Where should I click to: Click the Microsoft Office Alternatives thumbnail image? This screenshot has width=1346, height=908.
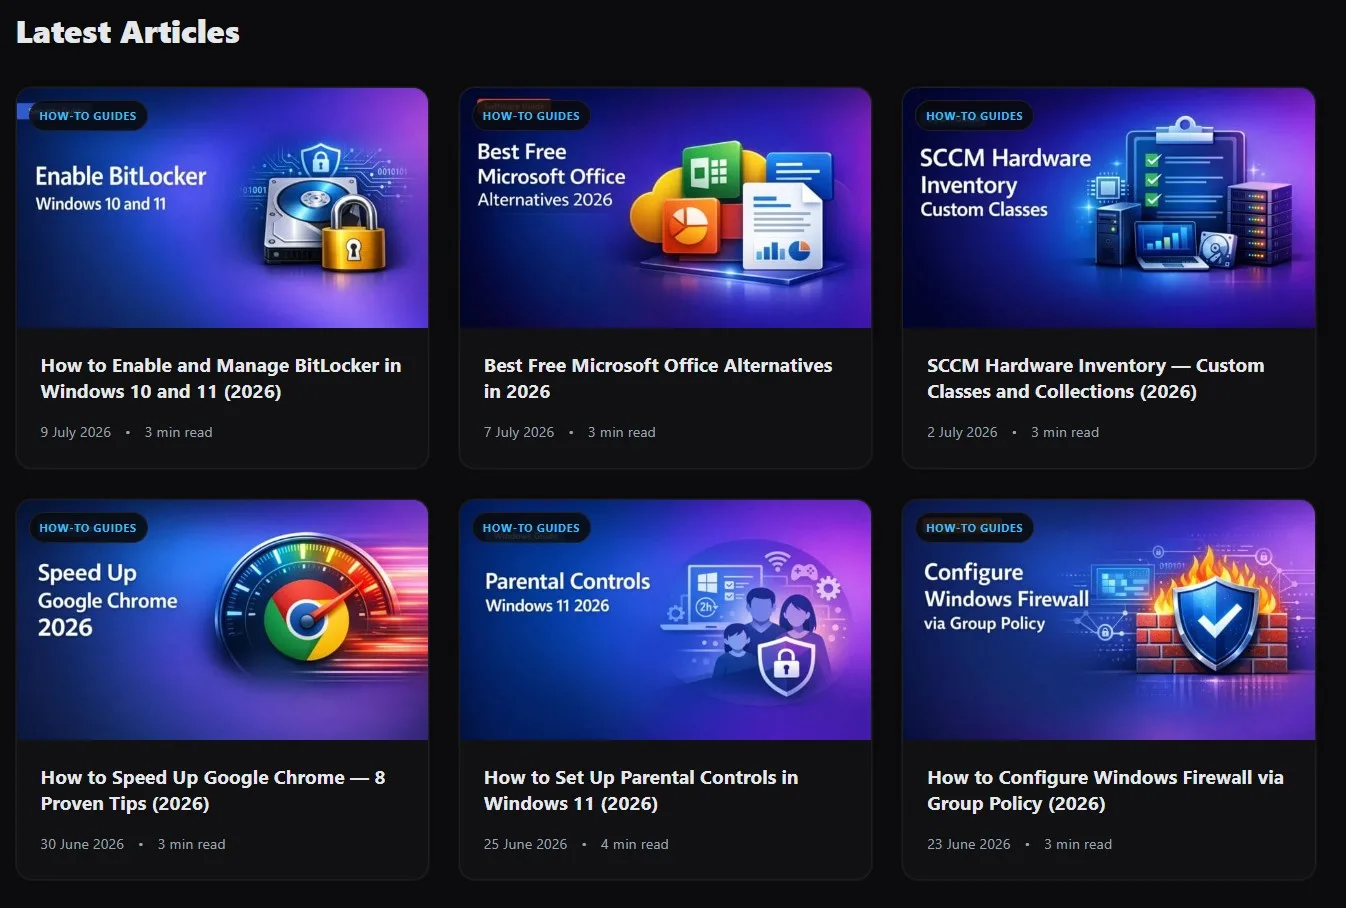coord(665,208)
